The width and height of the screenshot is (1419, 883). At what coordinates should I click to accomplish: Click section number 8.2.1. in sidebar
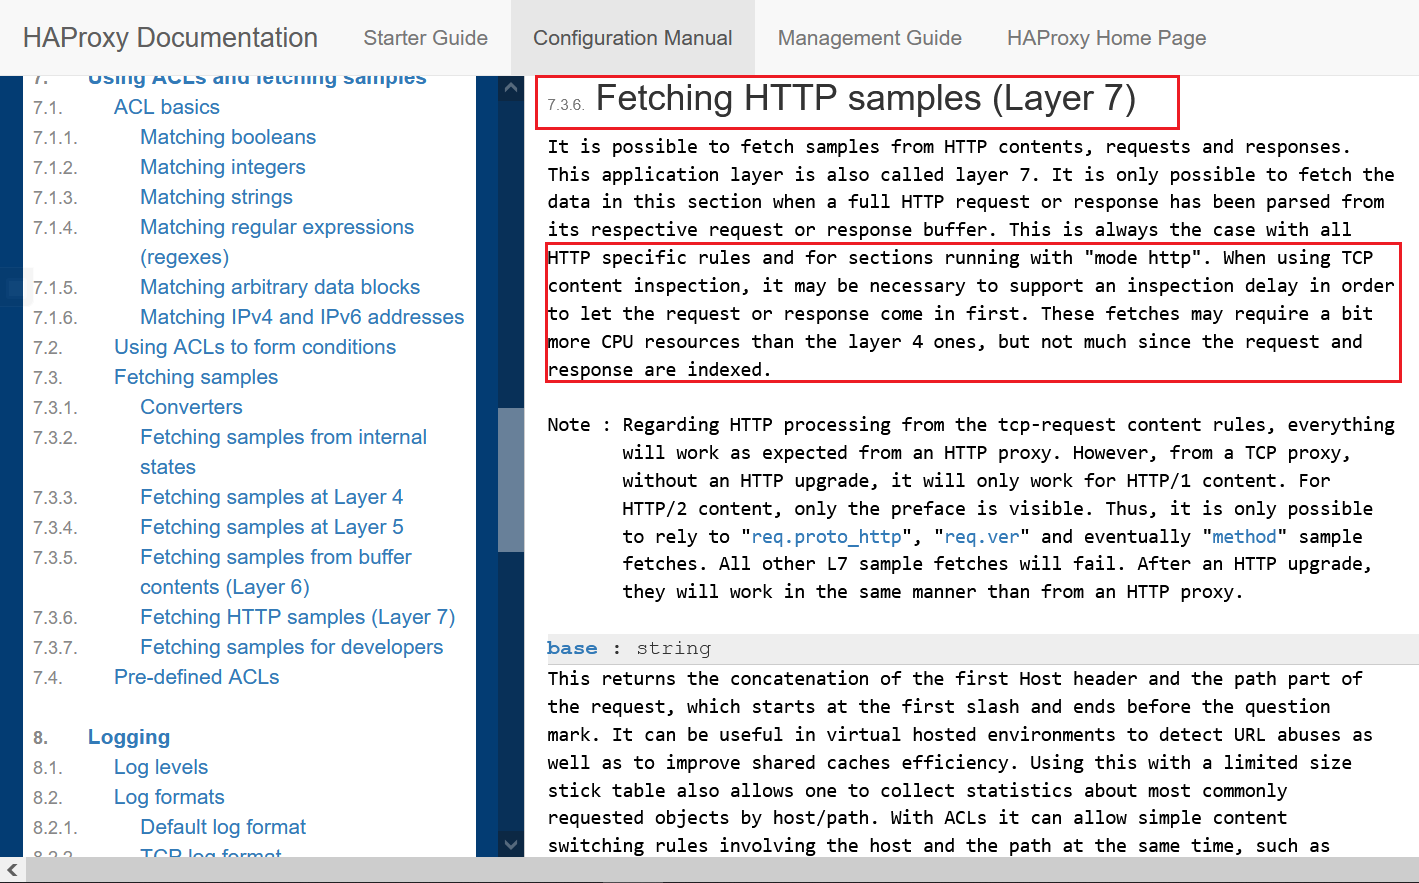(55, 828)
